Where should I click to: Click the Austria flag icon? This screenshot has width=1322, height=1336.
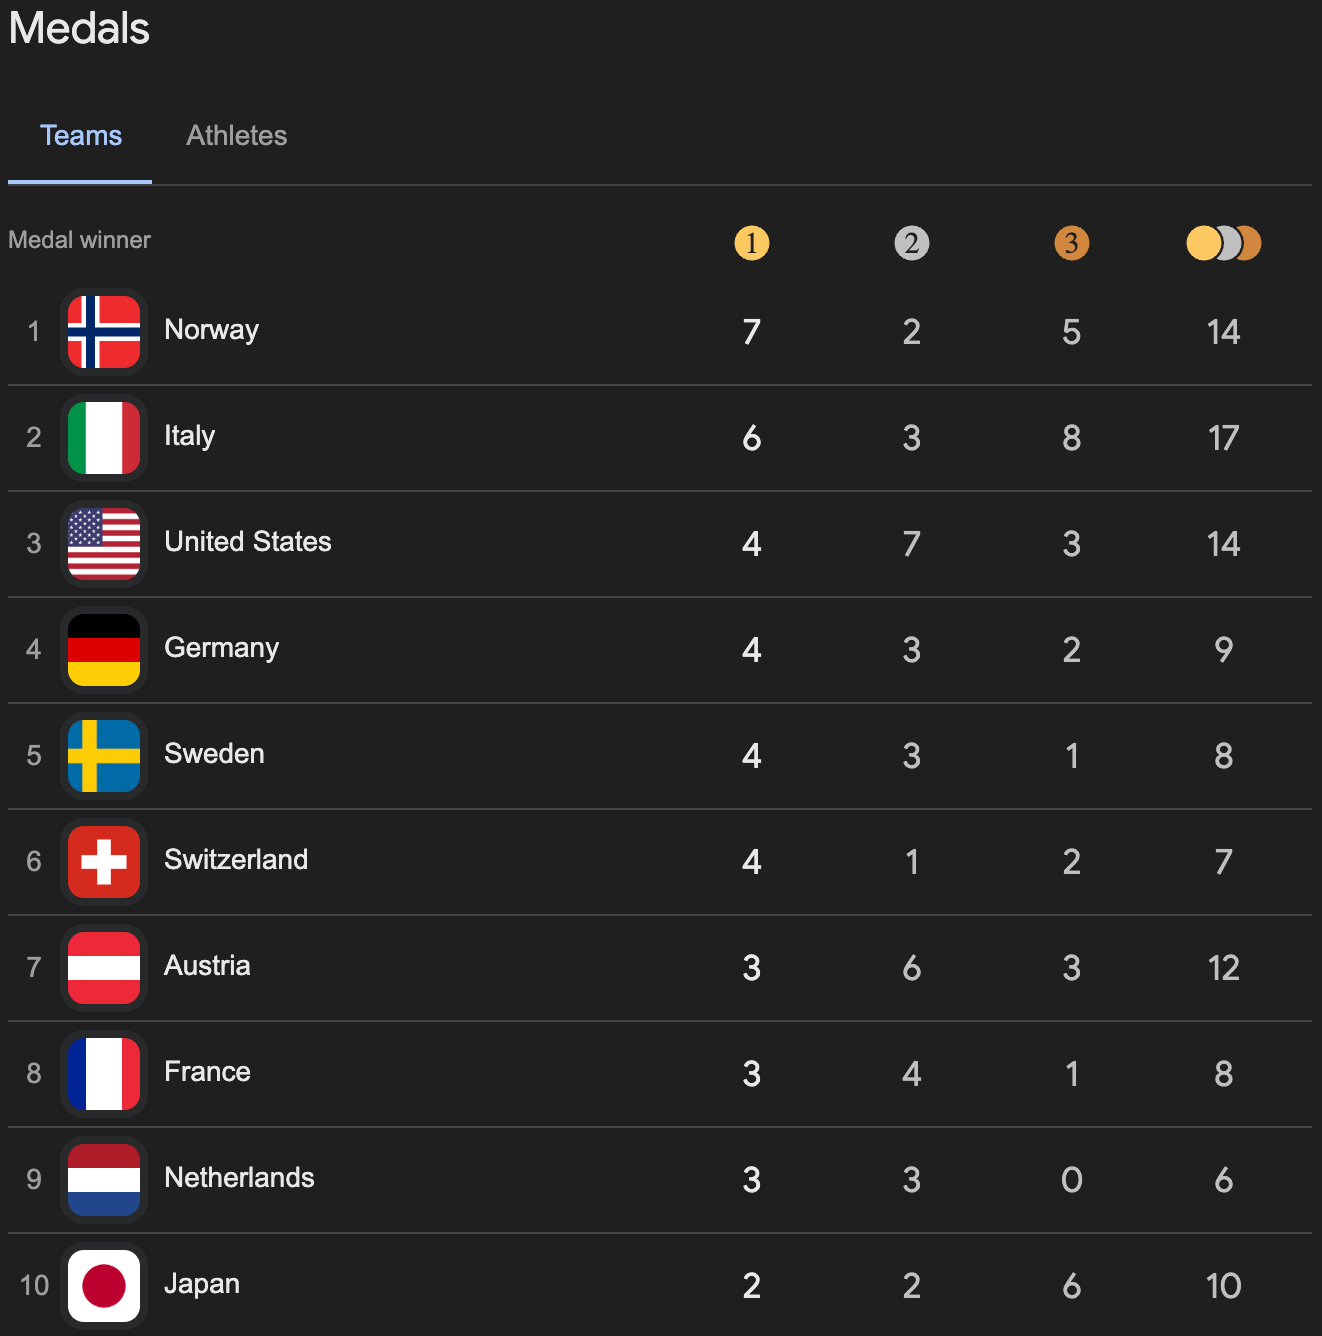coord(104,968)
